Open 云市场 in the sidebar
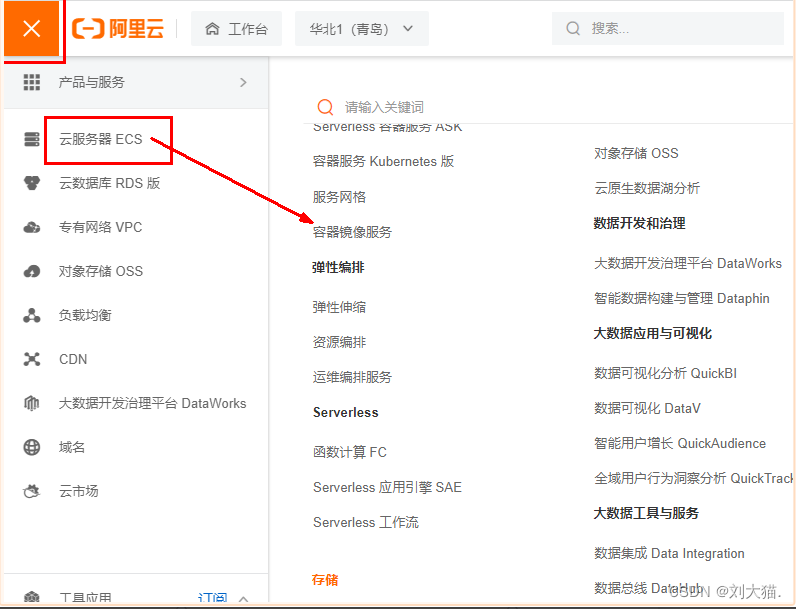The width and height of the screenshot is (796, 609). pyautogui.click(x=79, y=491)
